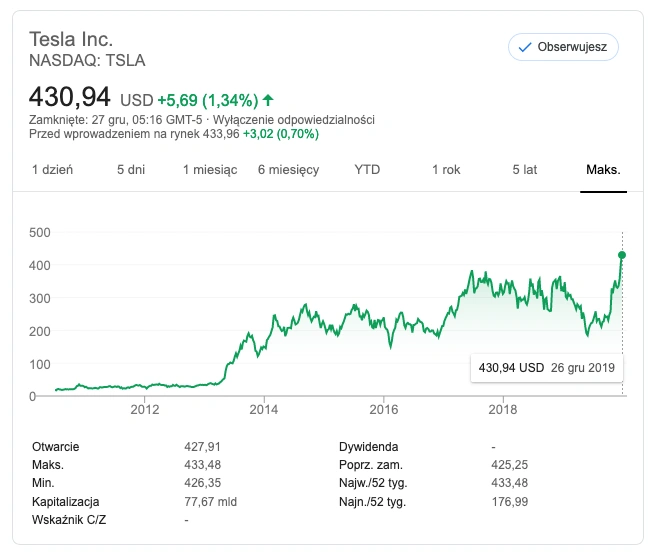This screenshot has height=556, width=656.
Task: Show the 5 lat chart range
Action: coord(525,169)
